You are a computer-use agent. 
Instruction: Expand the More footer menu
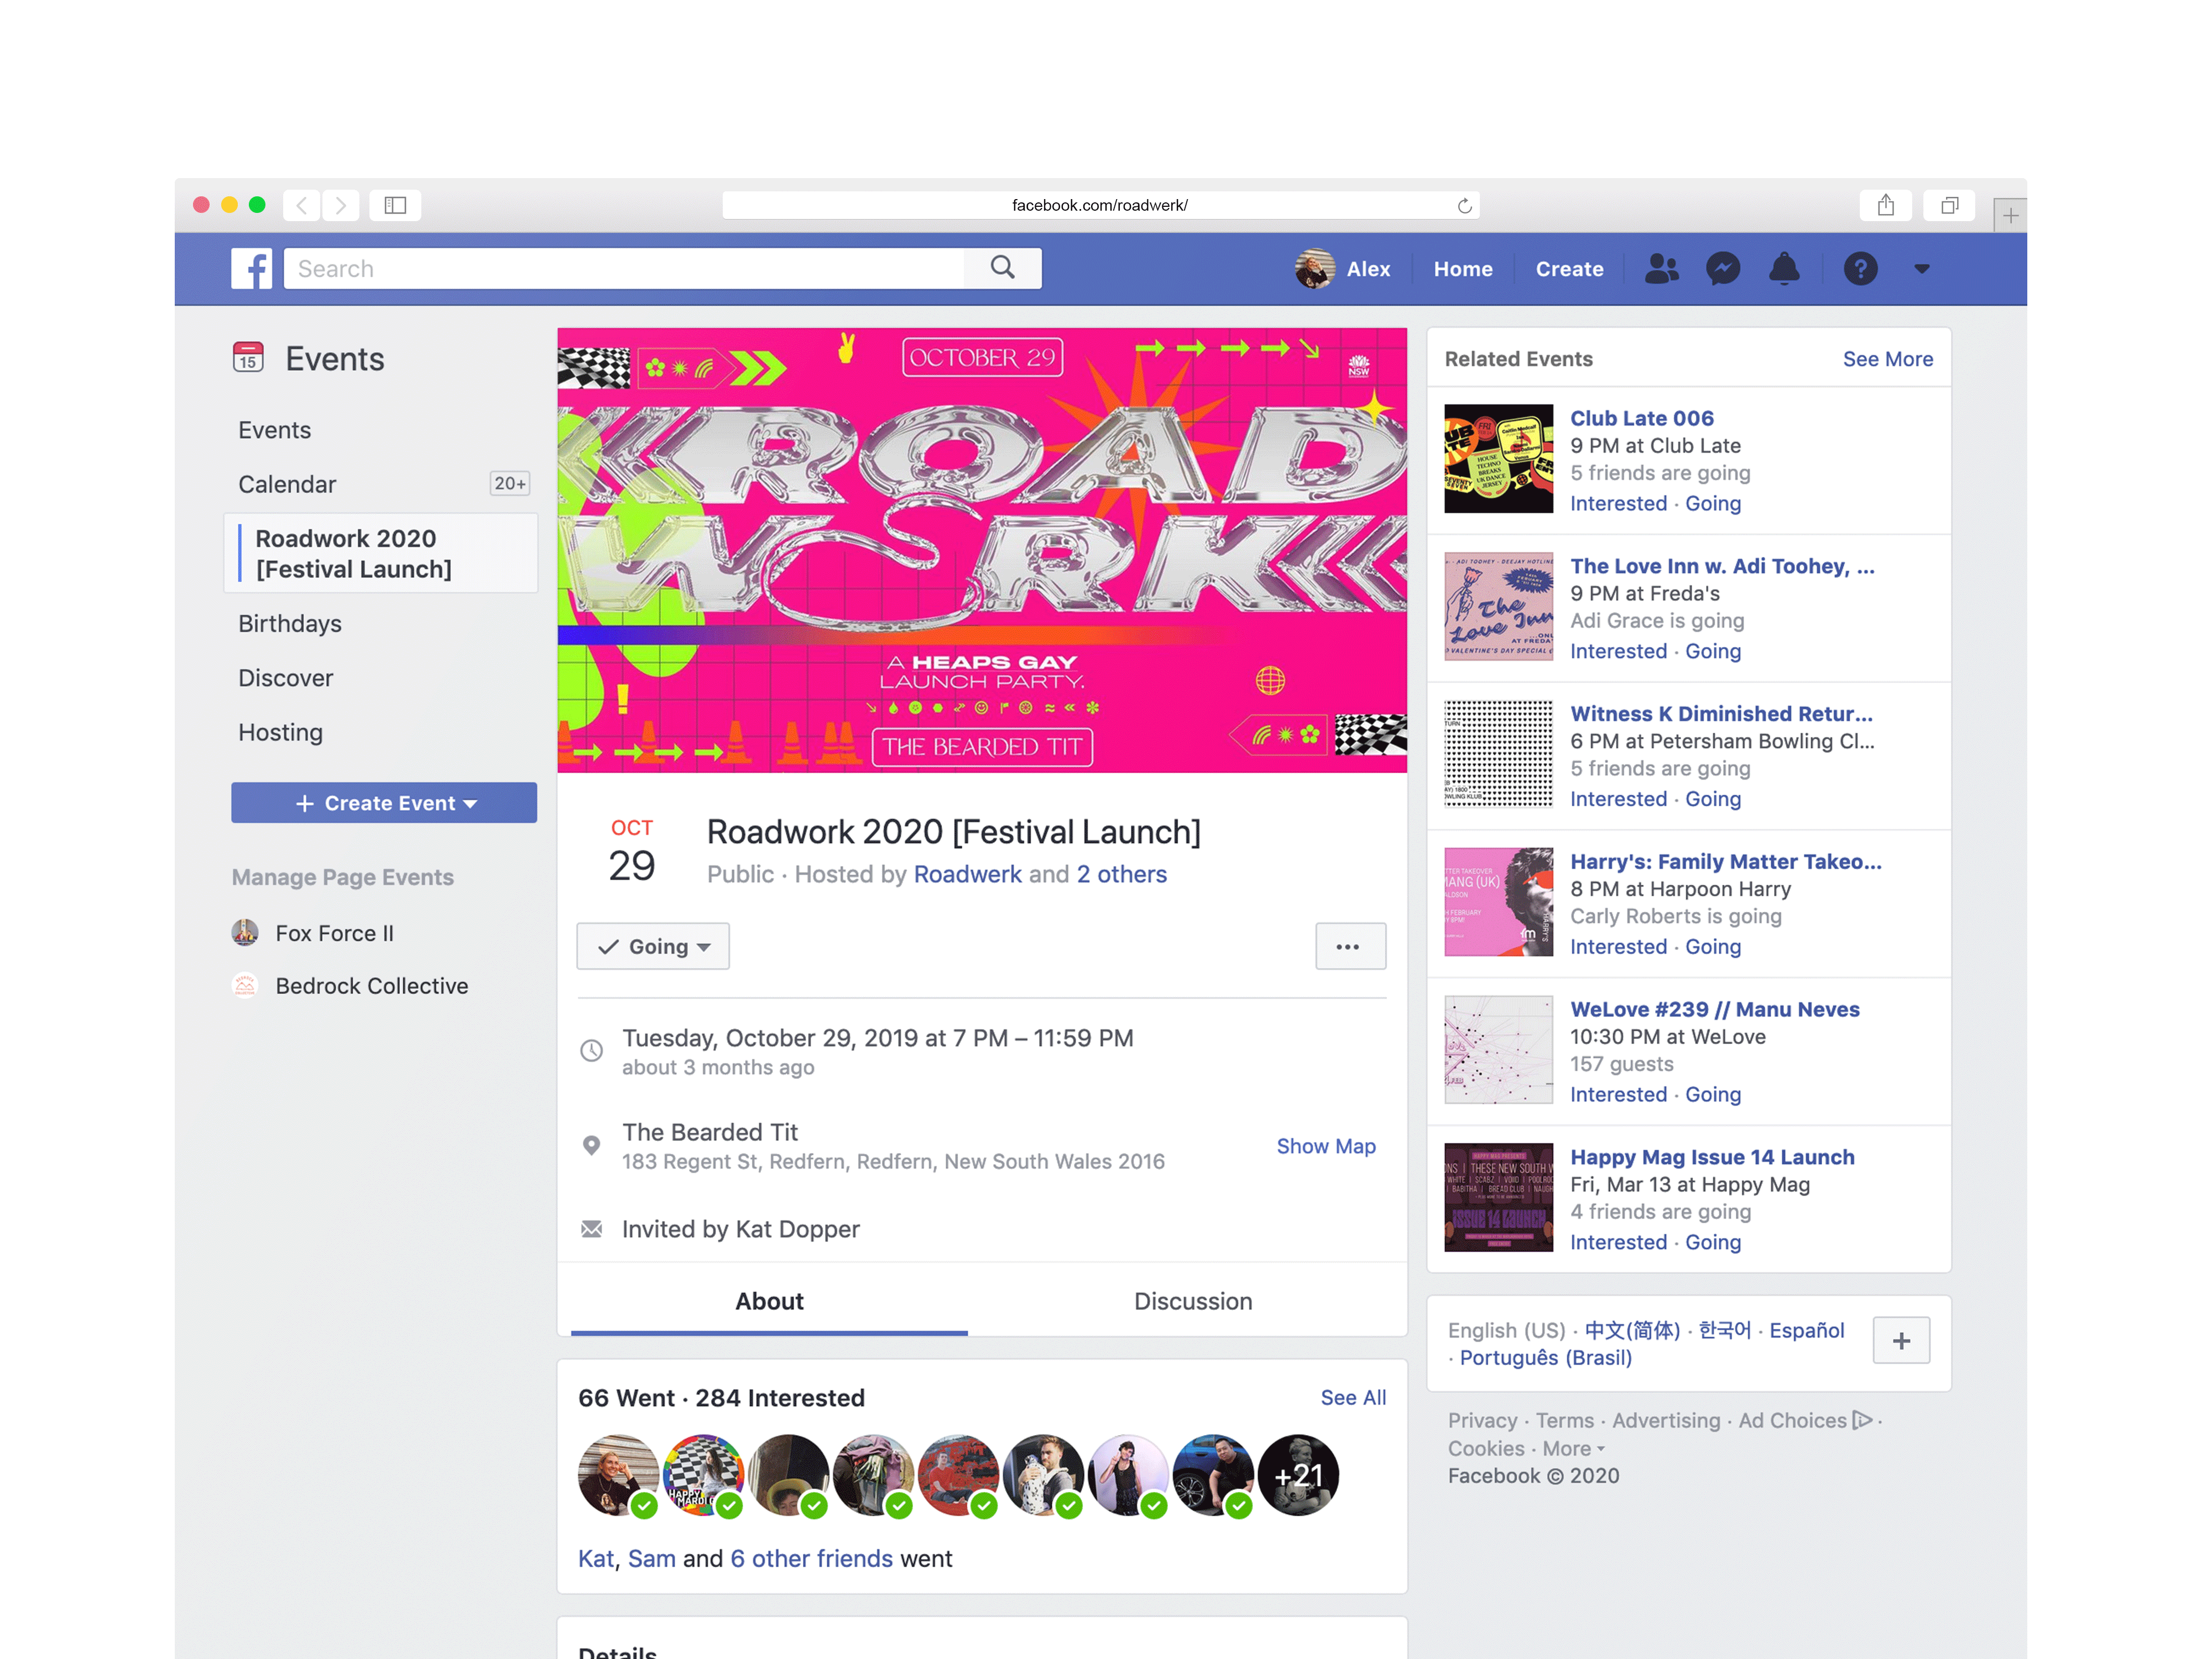point(1573,1448)
